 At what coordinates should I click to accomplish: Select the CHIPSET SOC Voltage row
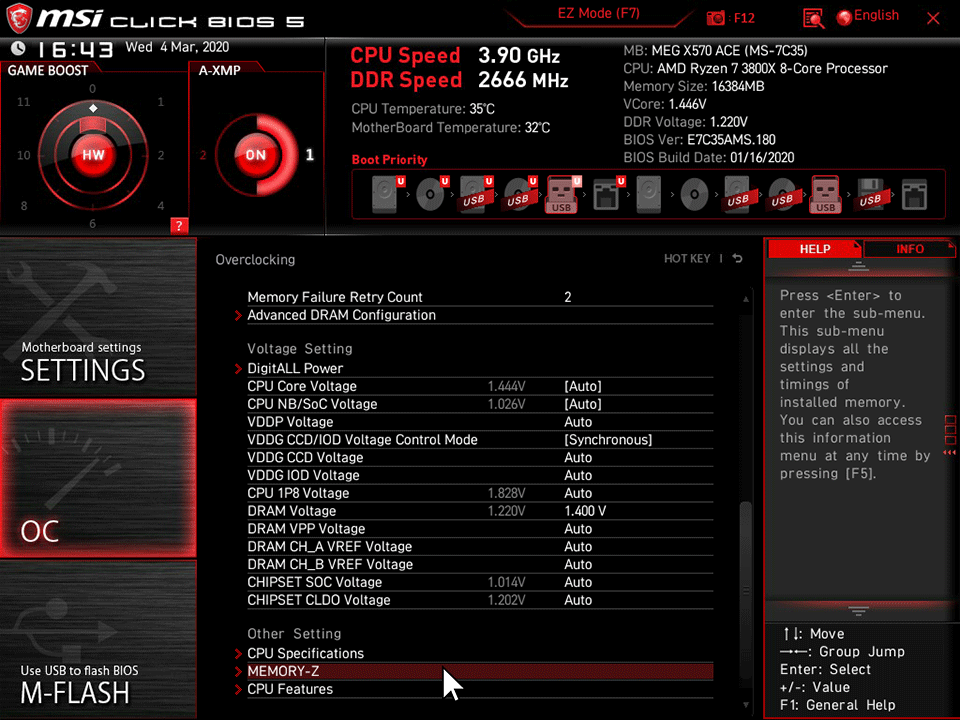pyautogui.click(x=479, y=582)
